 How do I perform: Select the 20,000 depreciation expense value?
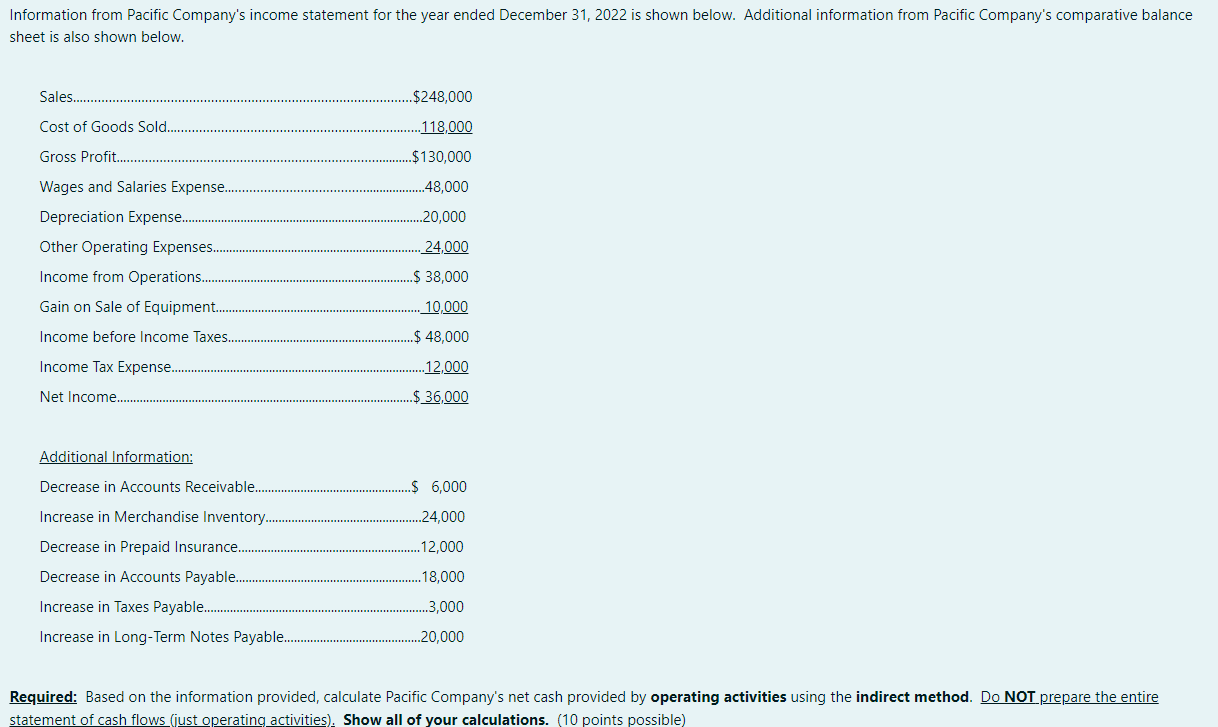[x=444, y=217]
